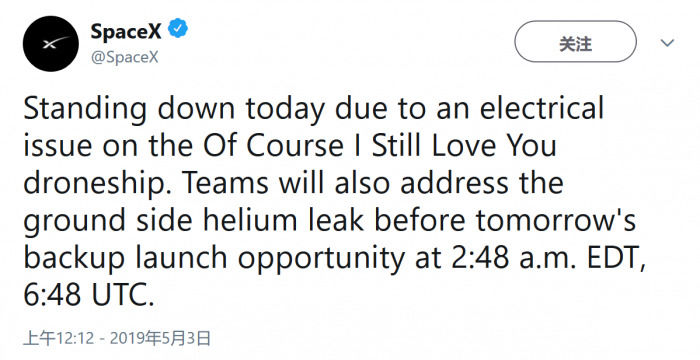Follow SpaceX with the 关注 button
The height and width of the screenshot is (360, 700).
[x=575, y=44]
